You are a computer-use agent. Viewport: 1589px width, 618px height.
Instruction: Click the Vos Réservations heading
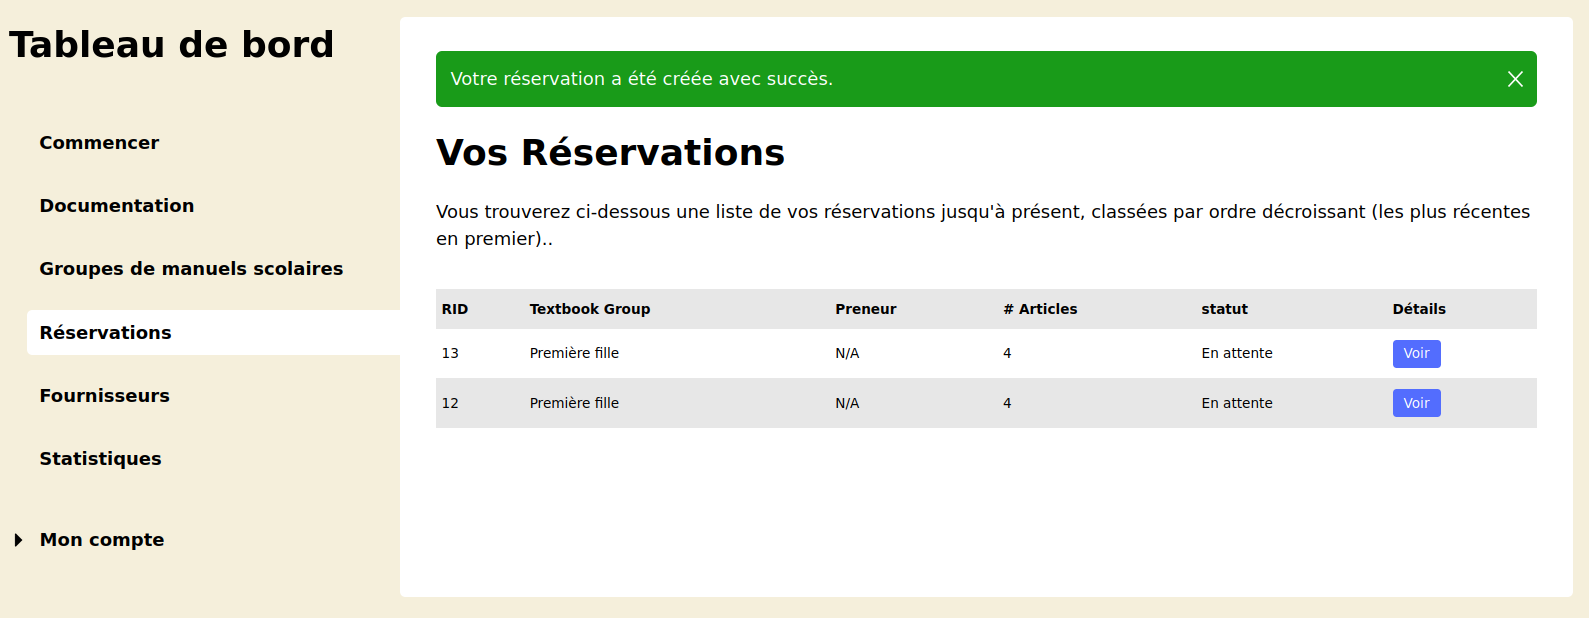[610, 153]
